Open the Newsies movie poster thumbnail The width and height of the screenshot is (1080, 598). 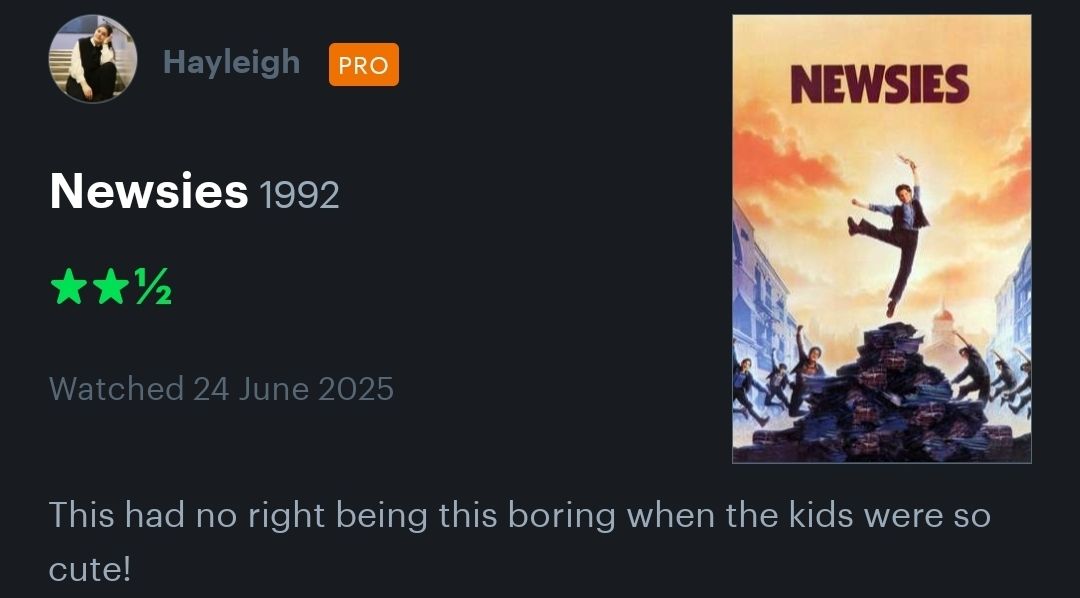881,239
